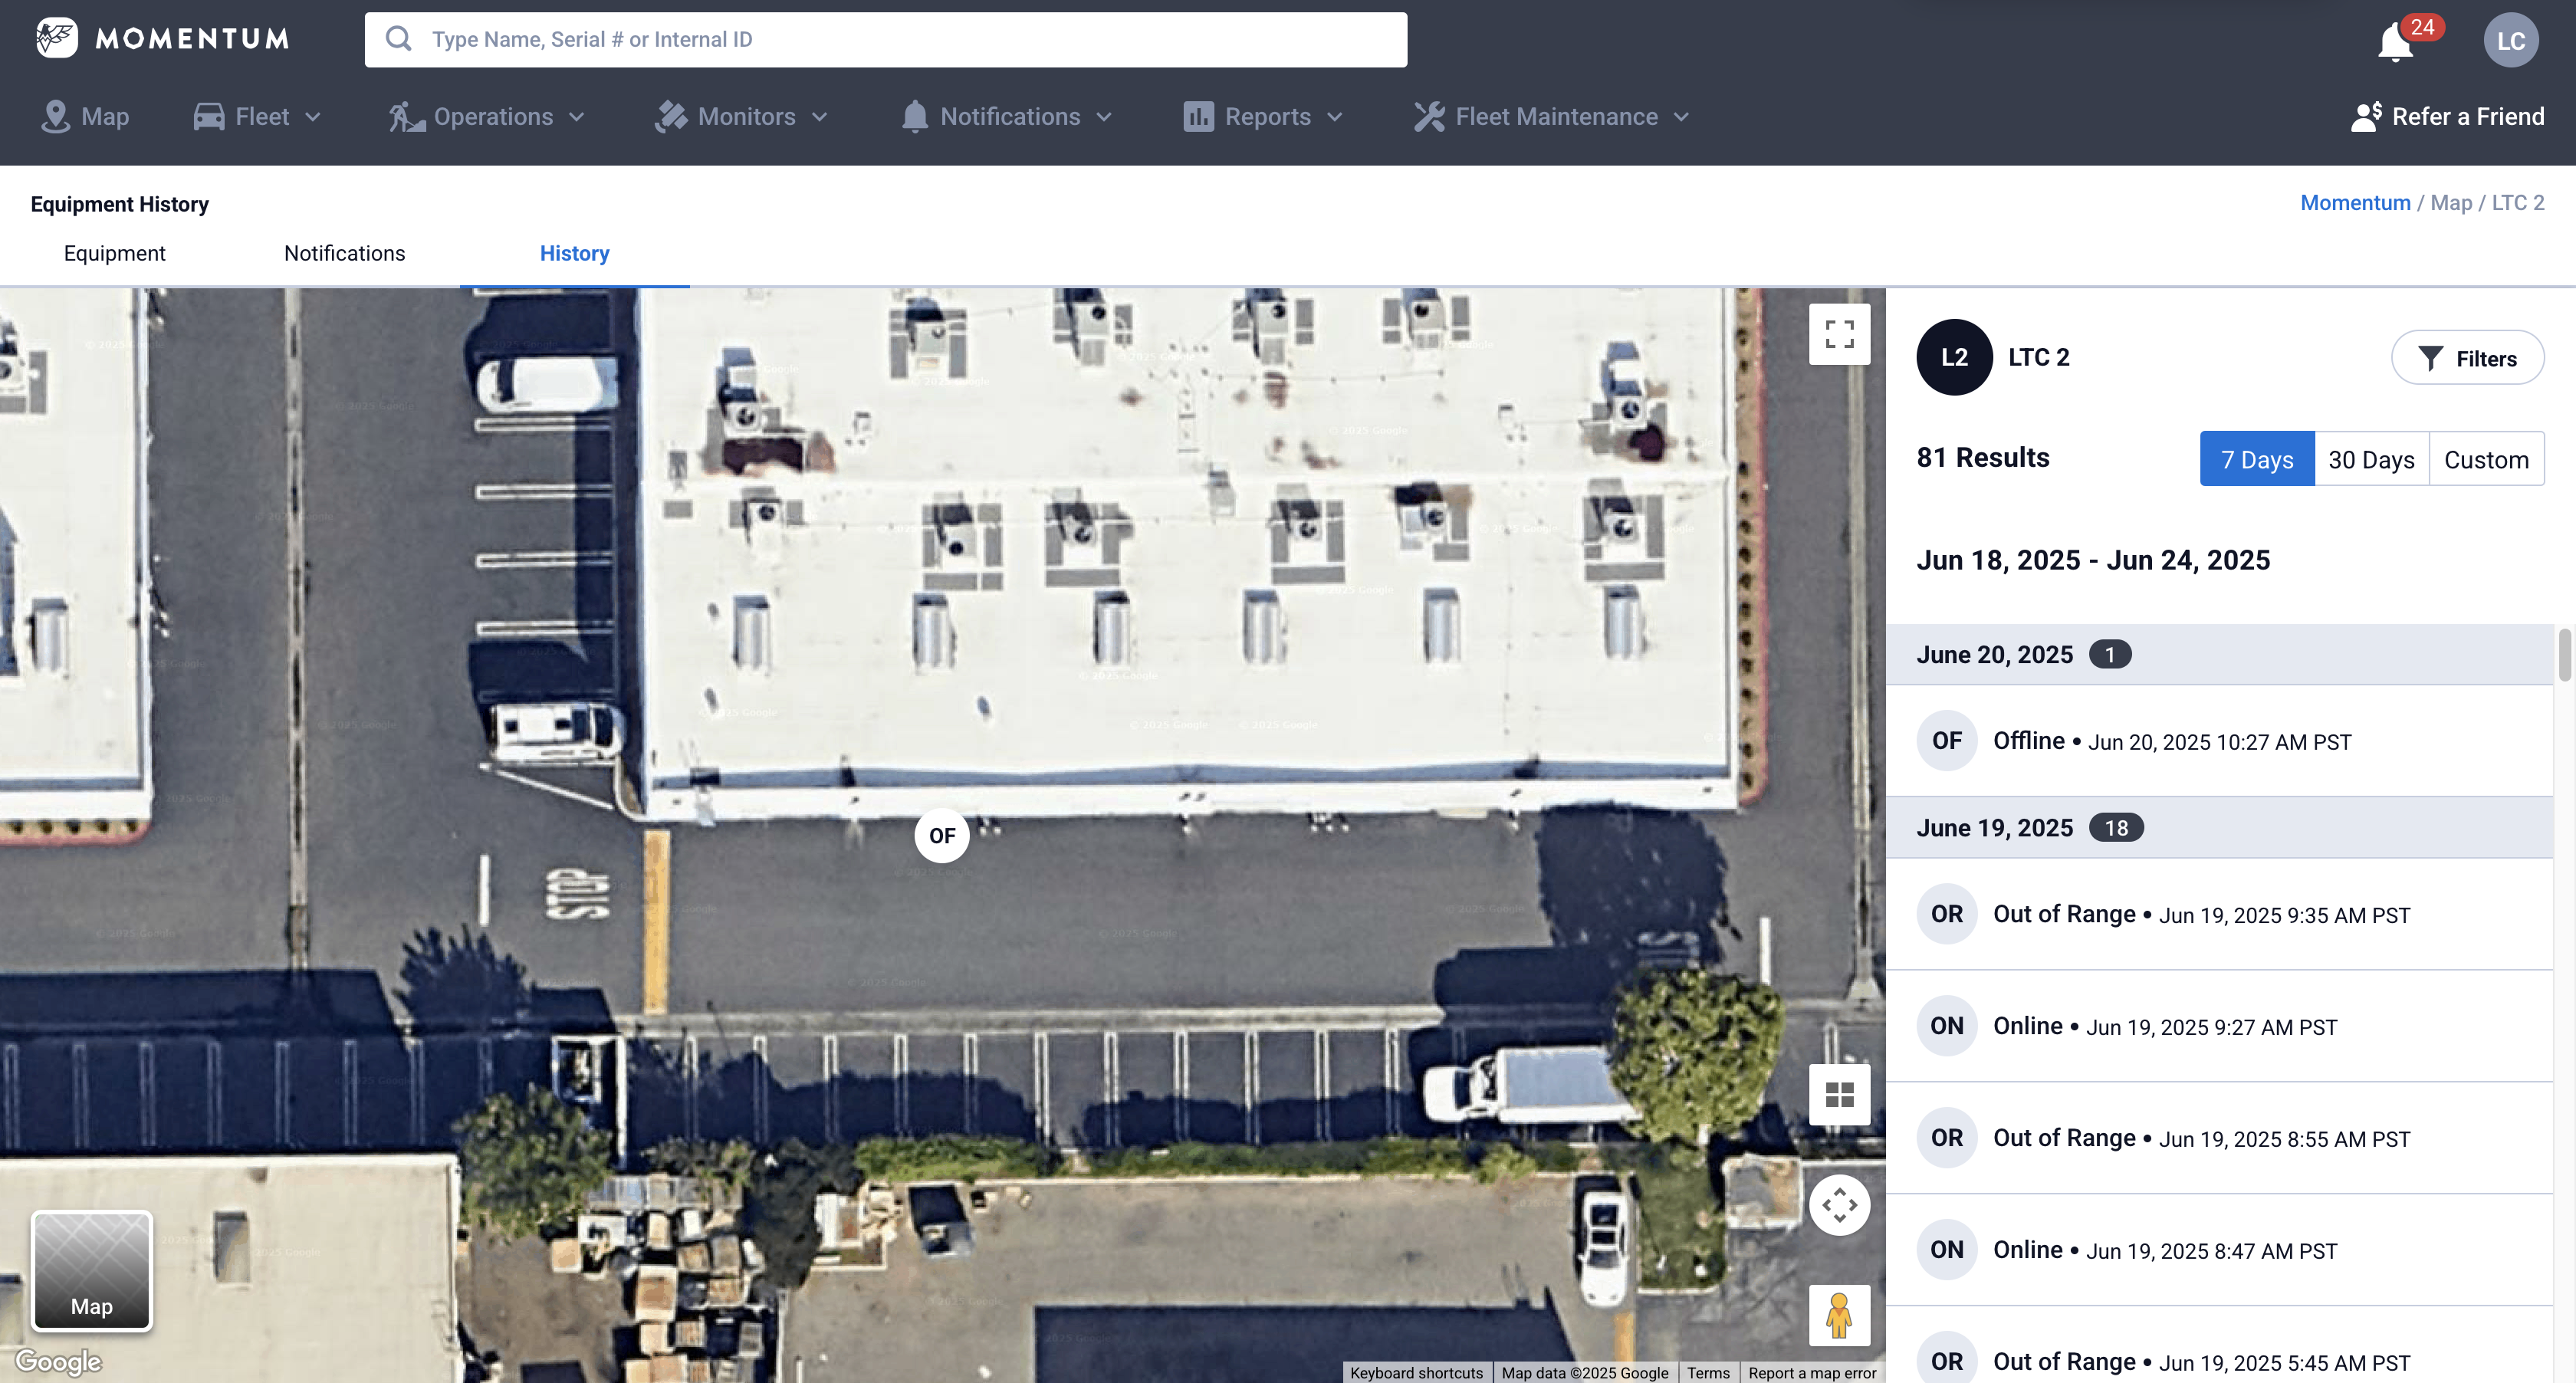
Task: Click the OF marker on the map
Action: coord(941,836)
